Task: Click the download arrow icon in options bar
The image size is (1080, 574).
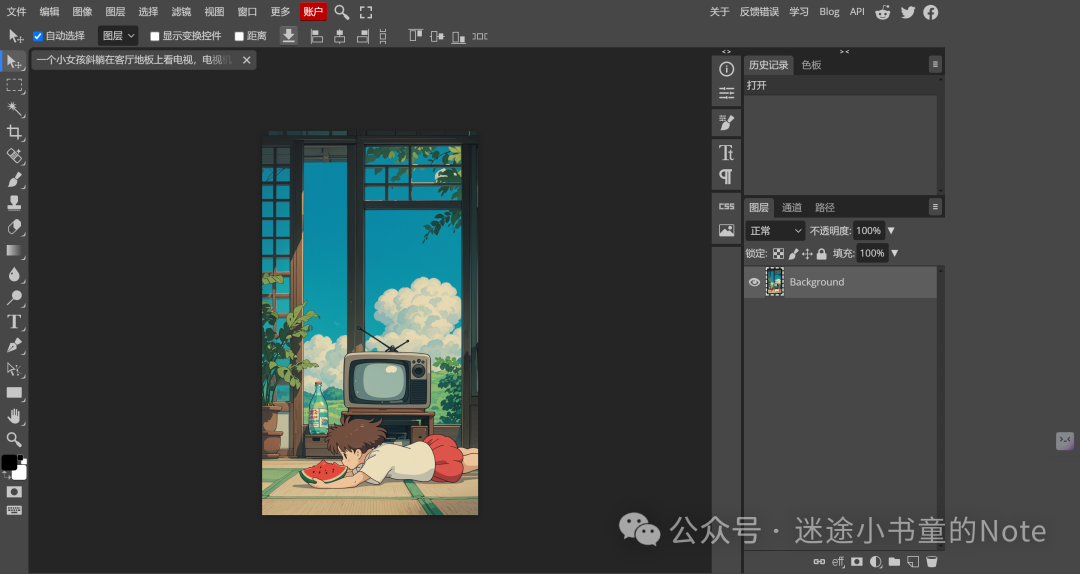Action: point(289,36)
